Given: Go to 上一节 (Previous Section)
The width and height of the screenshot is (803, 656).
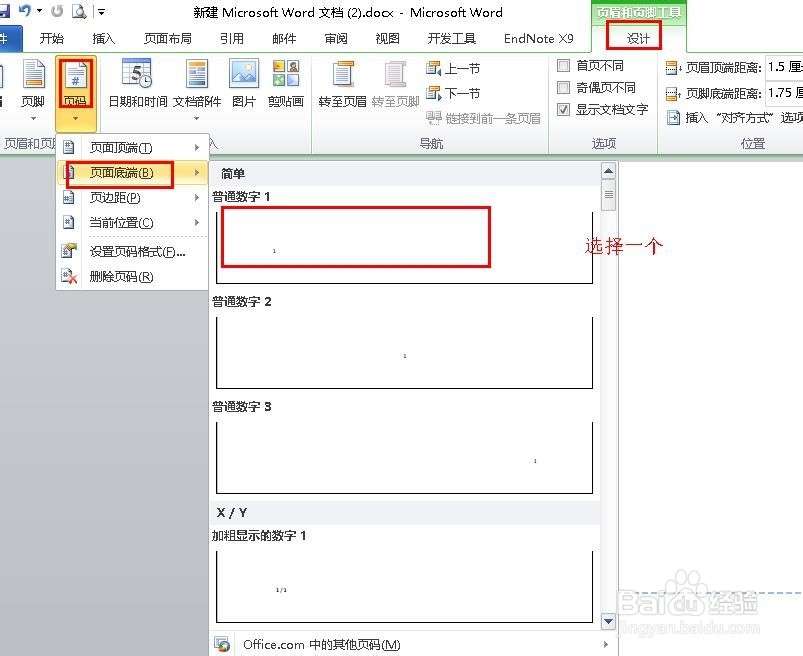Looking at the screenshot, I should pos(453,68).
